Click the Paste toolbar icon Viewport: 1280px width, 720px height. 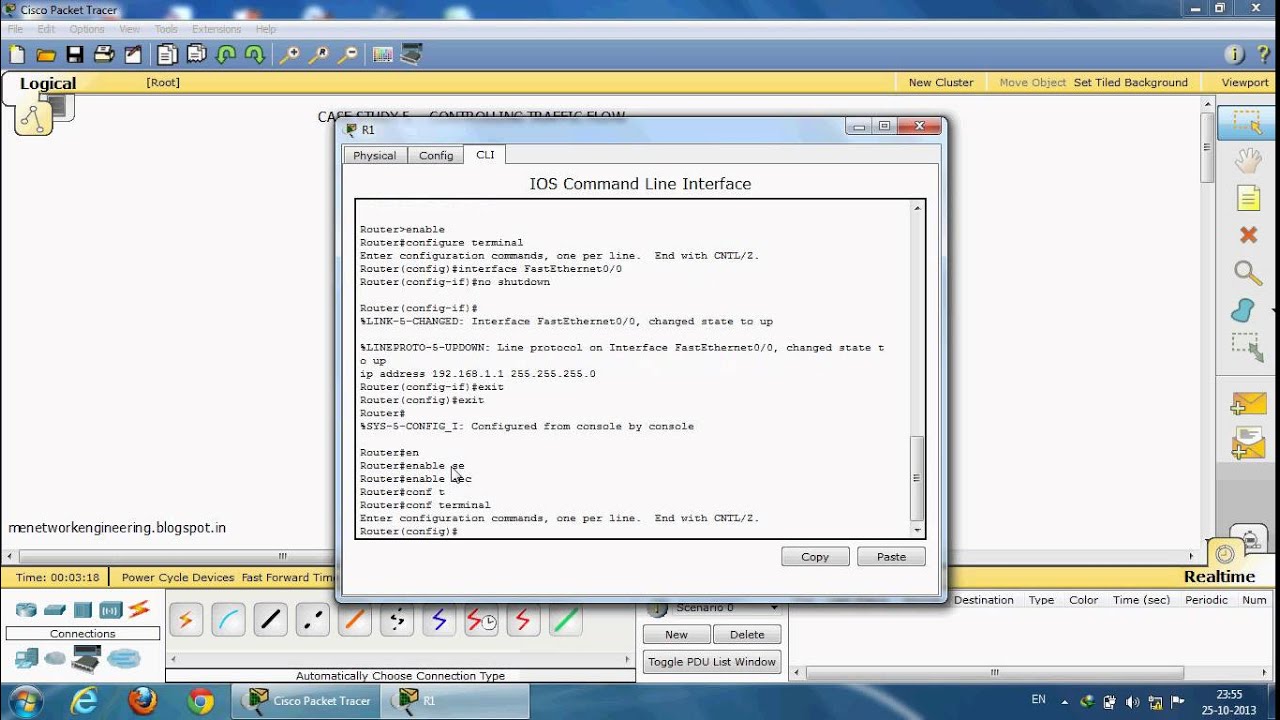196,55
